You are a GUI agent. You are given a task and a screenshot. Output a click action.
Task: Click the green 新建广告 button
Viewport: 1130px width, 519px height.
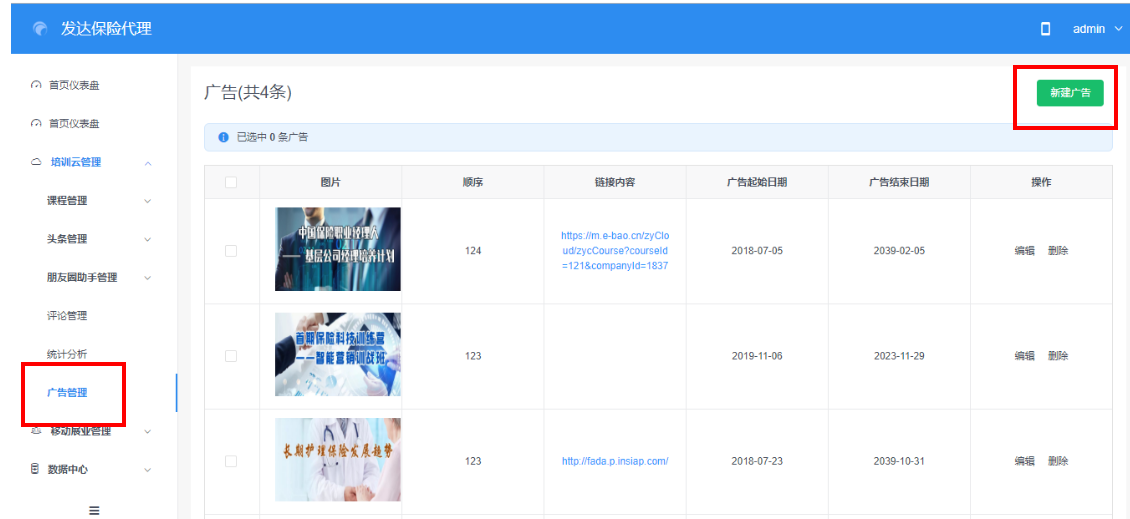tap(1069, 93)
